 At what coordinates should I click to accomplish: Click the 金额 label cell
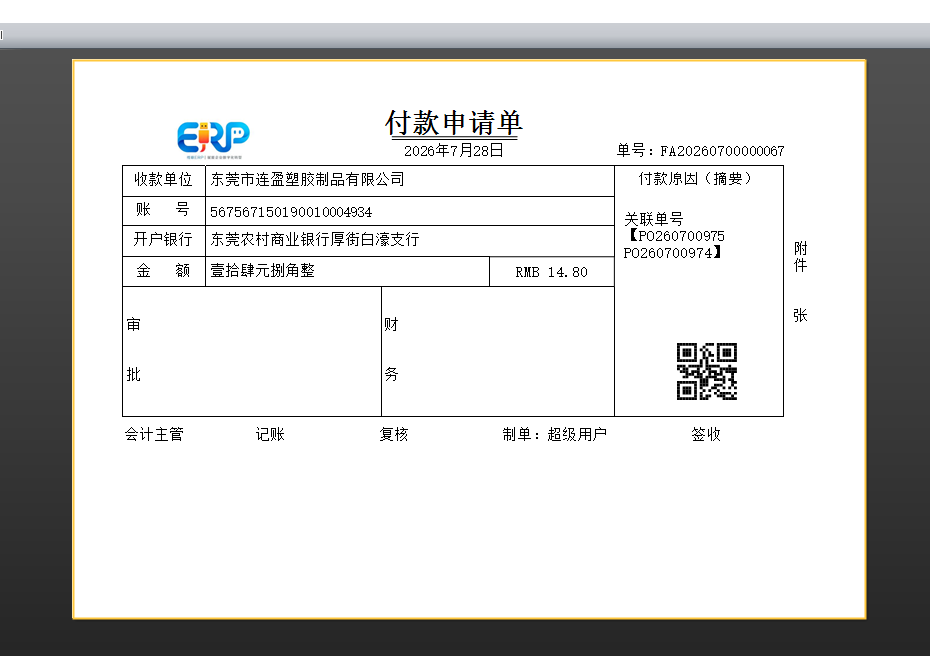164,272
